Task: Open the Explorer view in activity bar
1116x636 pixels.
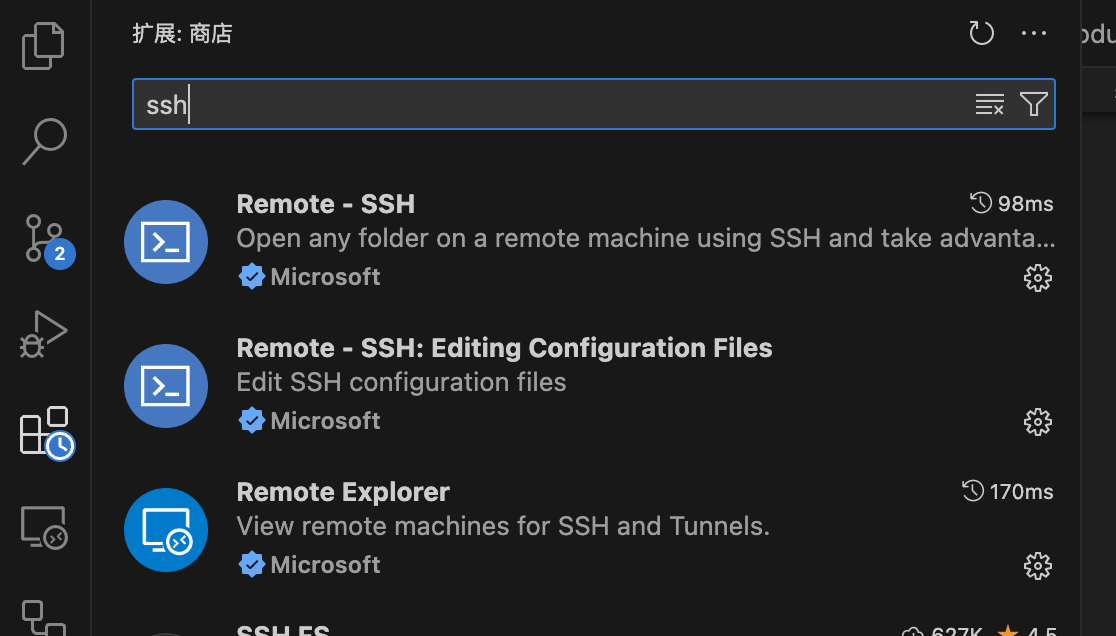Action: [44, 46]
